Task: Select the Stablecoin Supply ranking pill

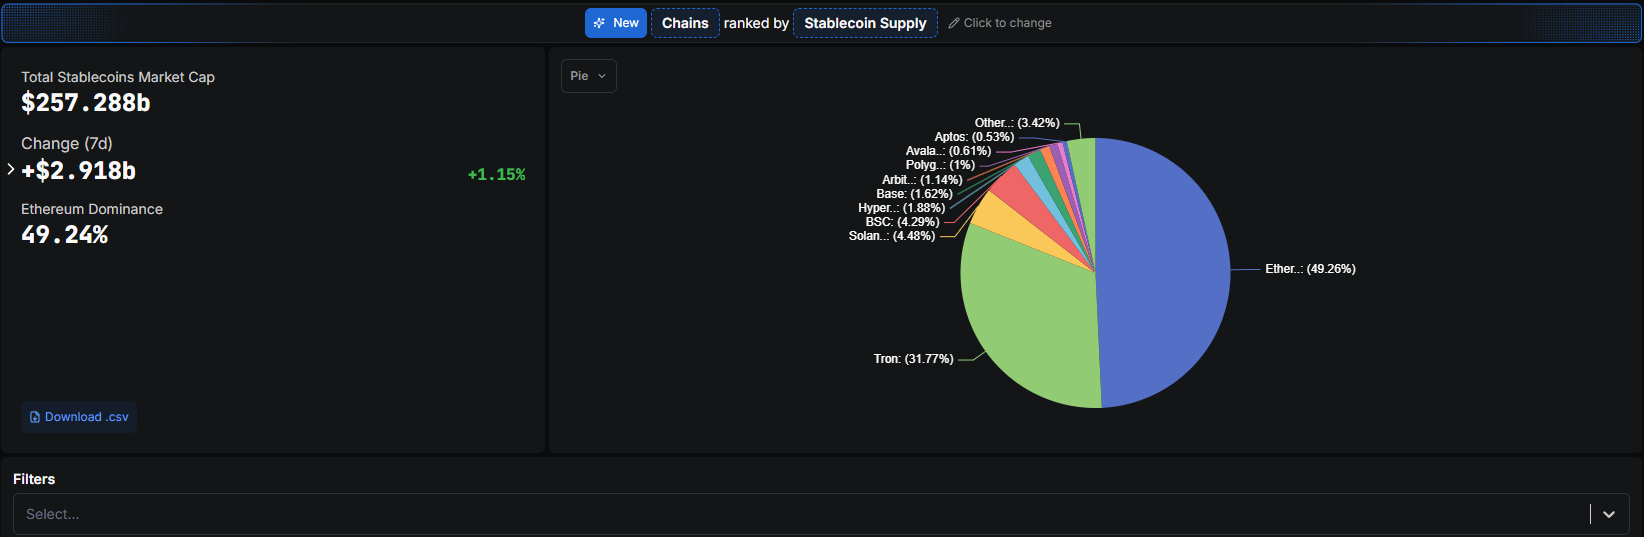Action: pos(865,23)
